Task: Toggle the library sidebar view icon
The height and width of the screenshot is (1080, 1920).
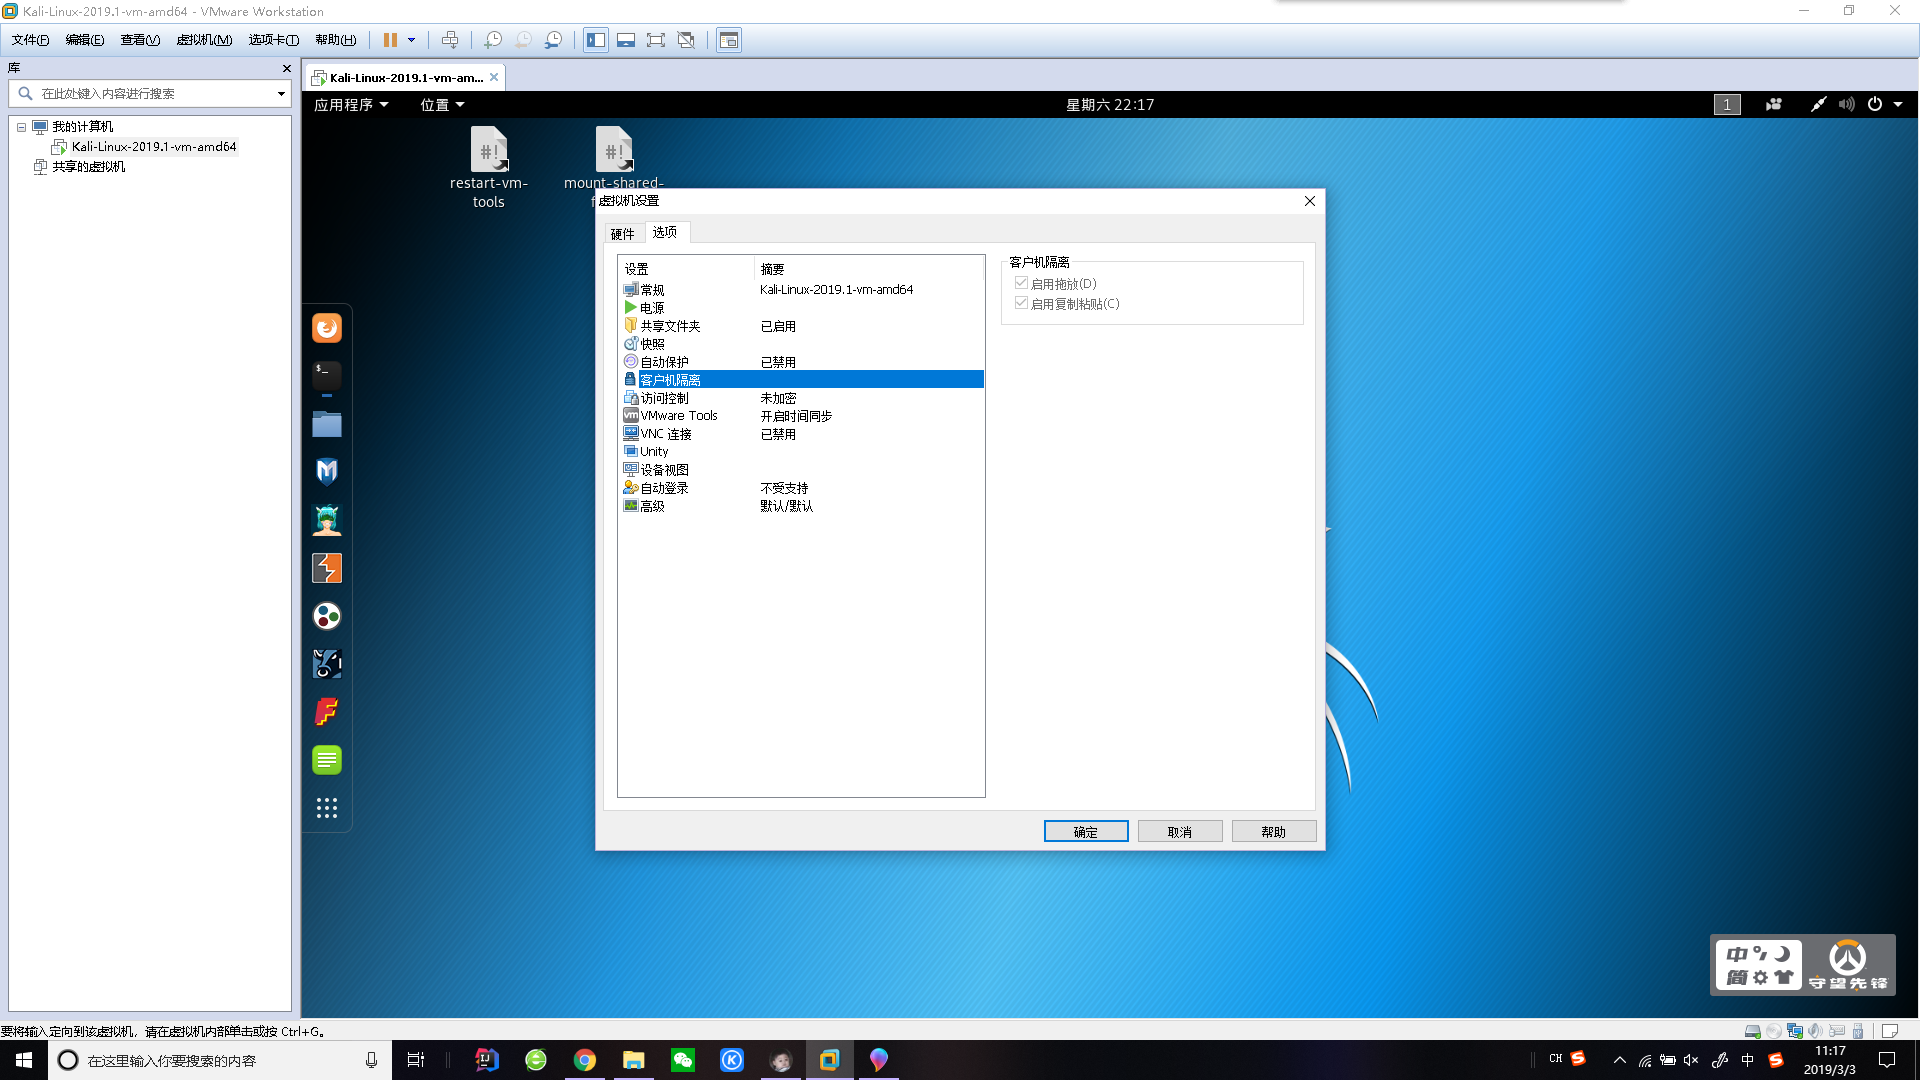Action: point(596,40)
